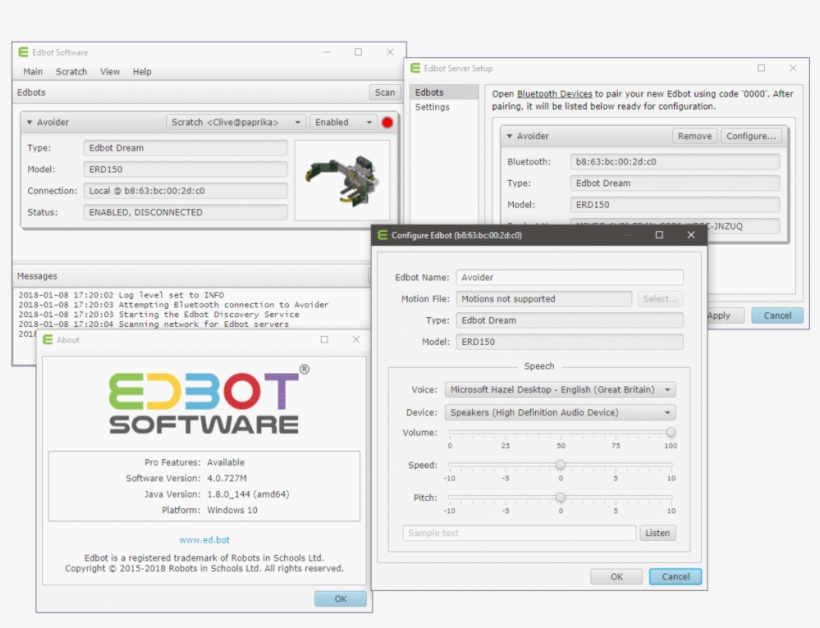
Task: Collapse the Avoider panel in Edbot Software
Action: (29, 122)
